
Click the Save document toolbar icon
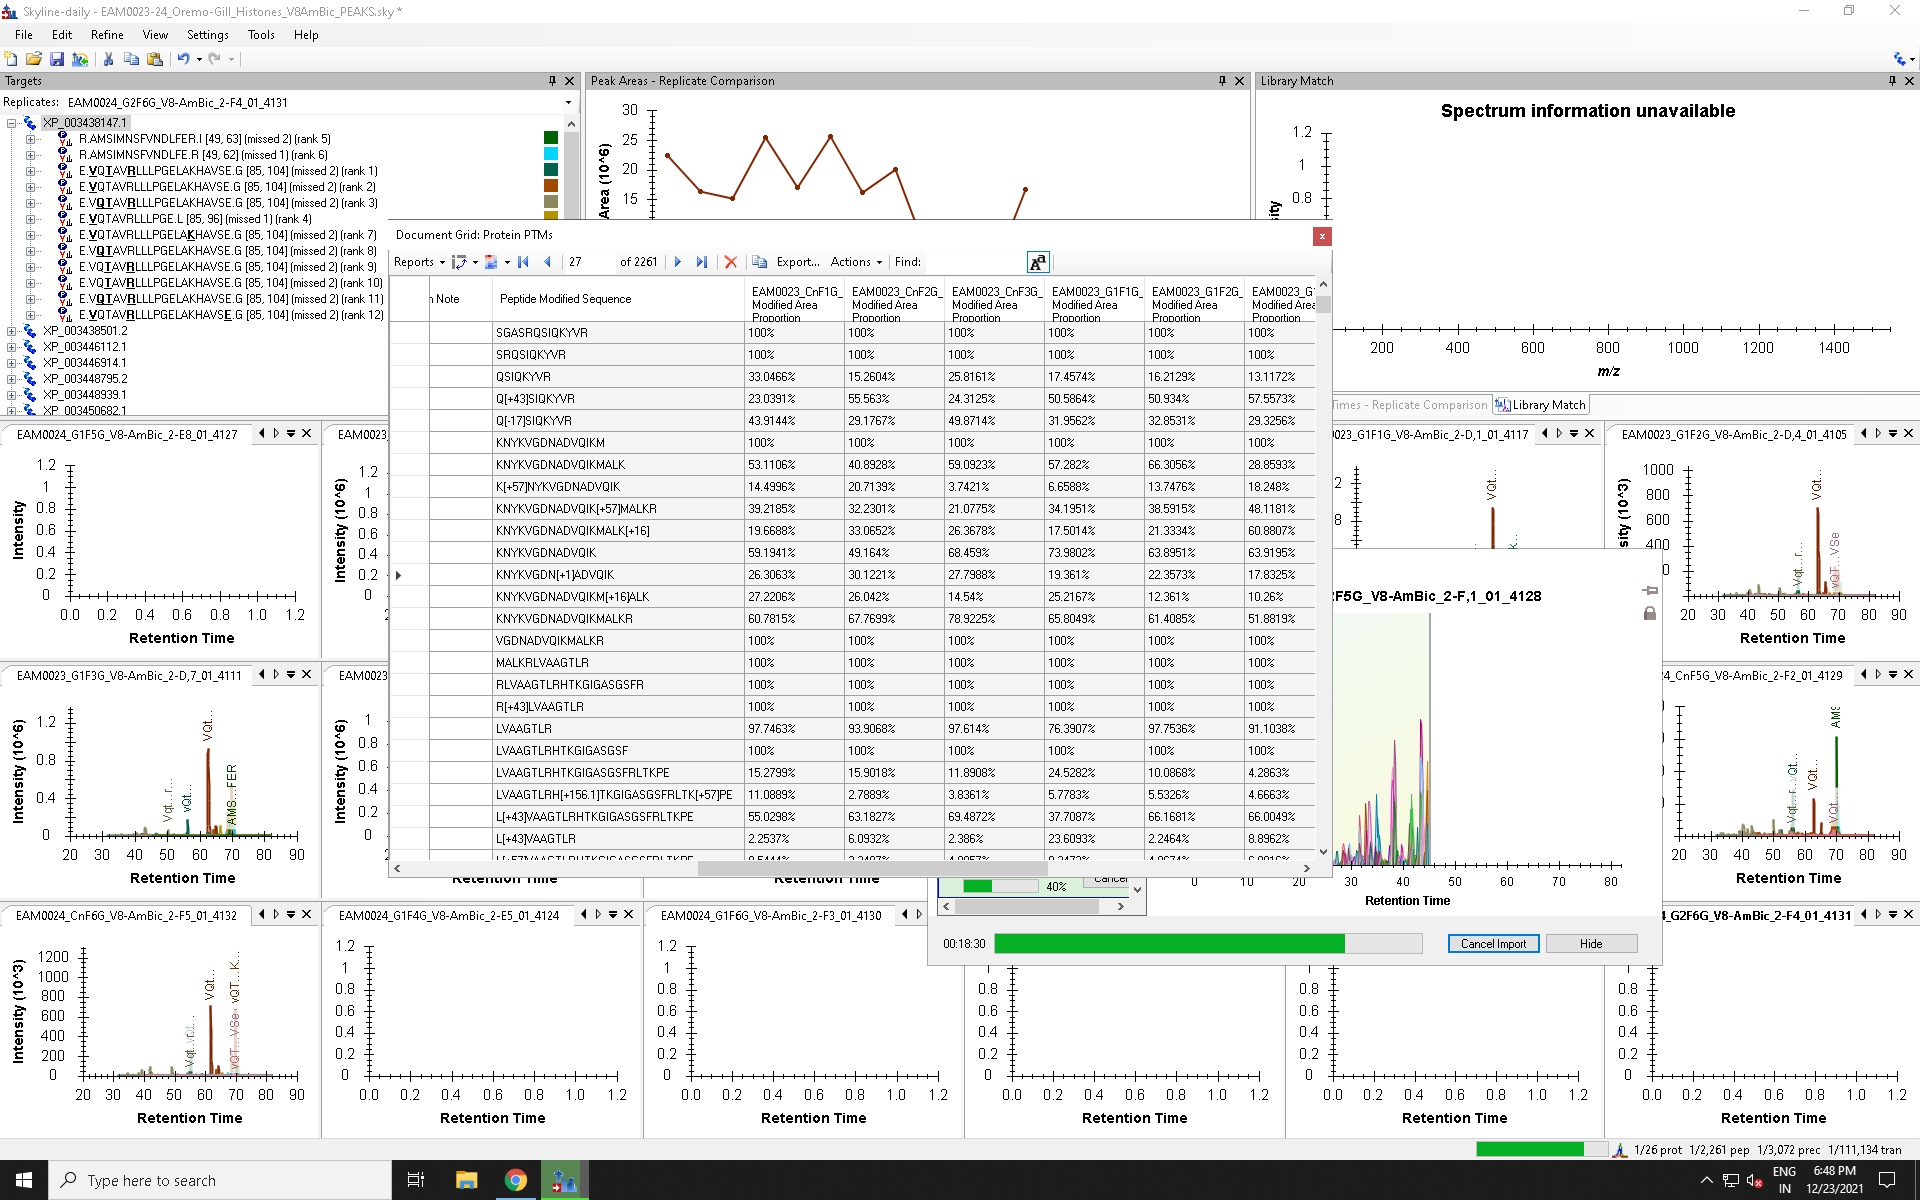point(57,59)
